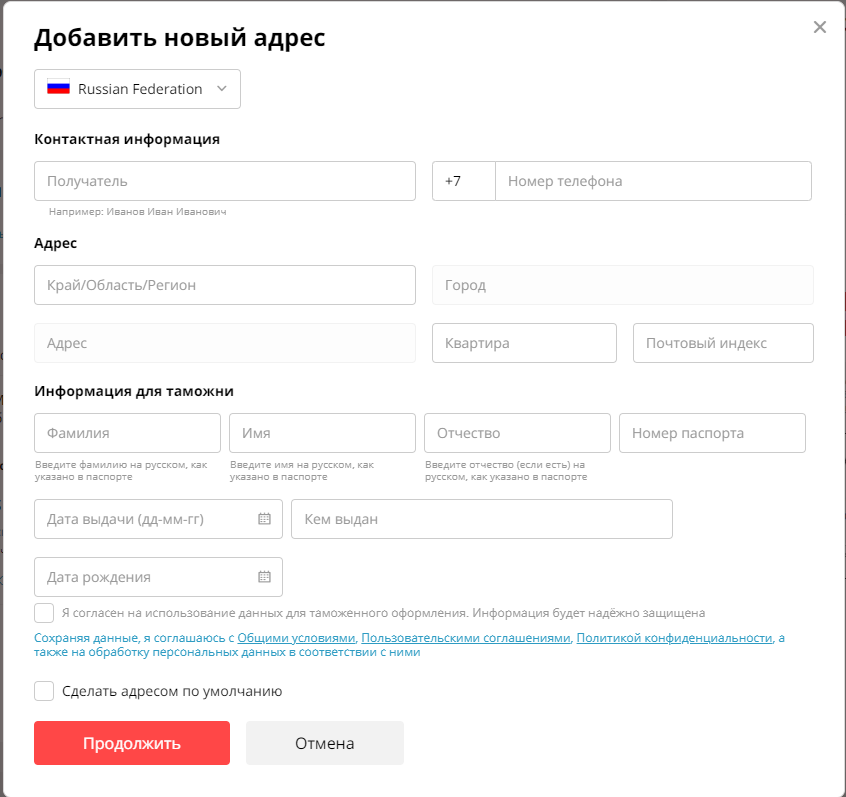The image size is (846, 797).
Task: Open the Край/Область/Регион selector
Action: pyautogui.click(x=224, y=285)
